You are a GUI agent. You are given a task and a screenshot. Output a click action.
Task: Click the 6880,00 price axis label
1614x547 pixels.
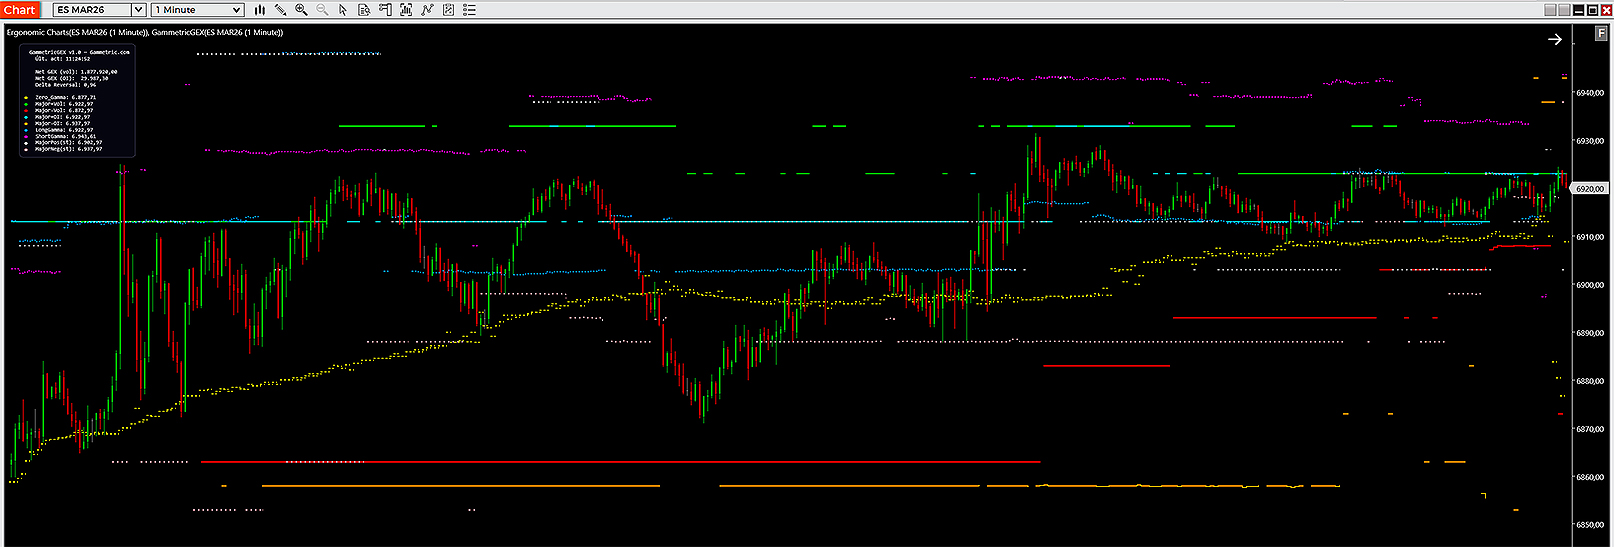[1590, 381]
